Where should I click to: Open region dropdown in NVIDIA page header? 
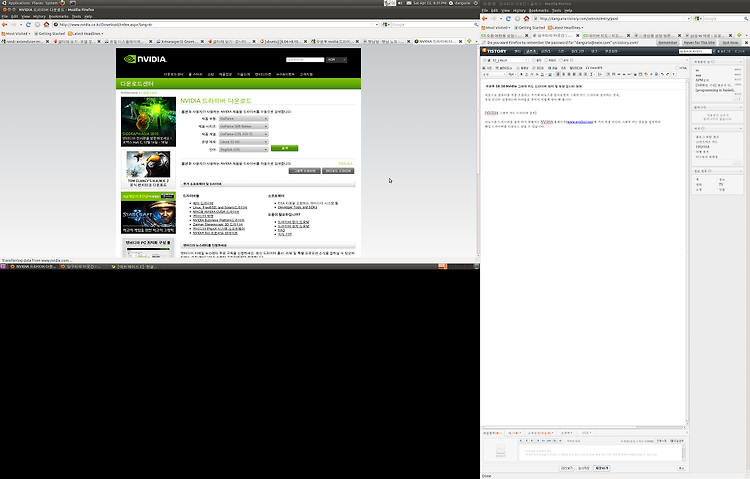[336, 60]
